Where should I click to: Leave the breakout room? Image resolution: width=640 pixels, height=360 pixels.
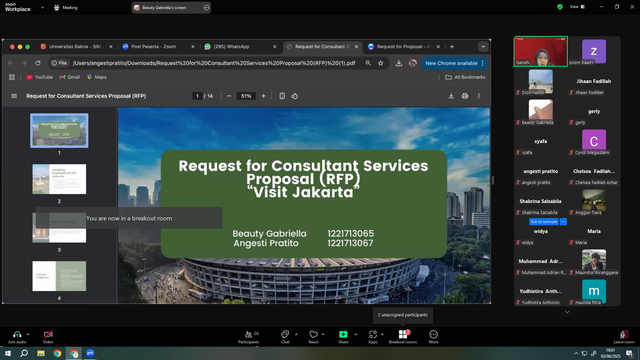624,337
